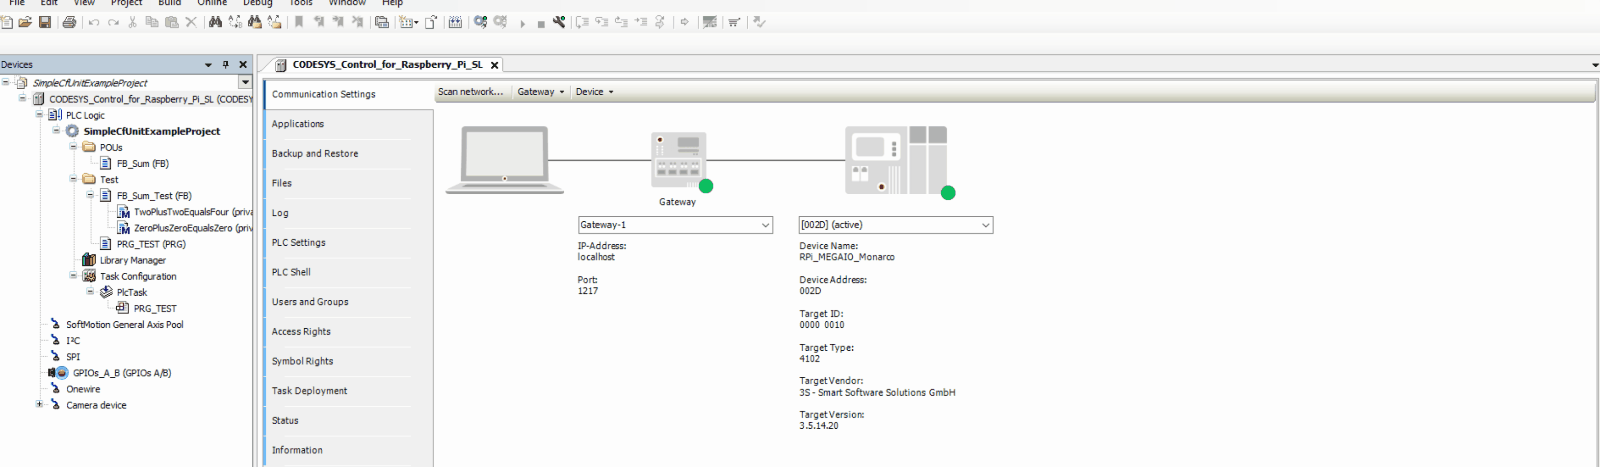Click the Gateway device image in the diagram
Viewport: 1600px width, 467px height.
tap(677, 160)
